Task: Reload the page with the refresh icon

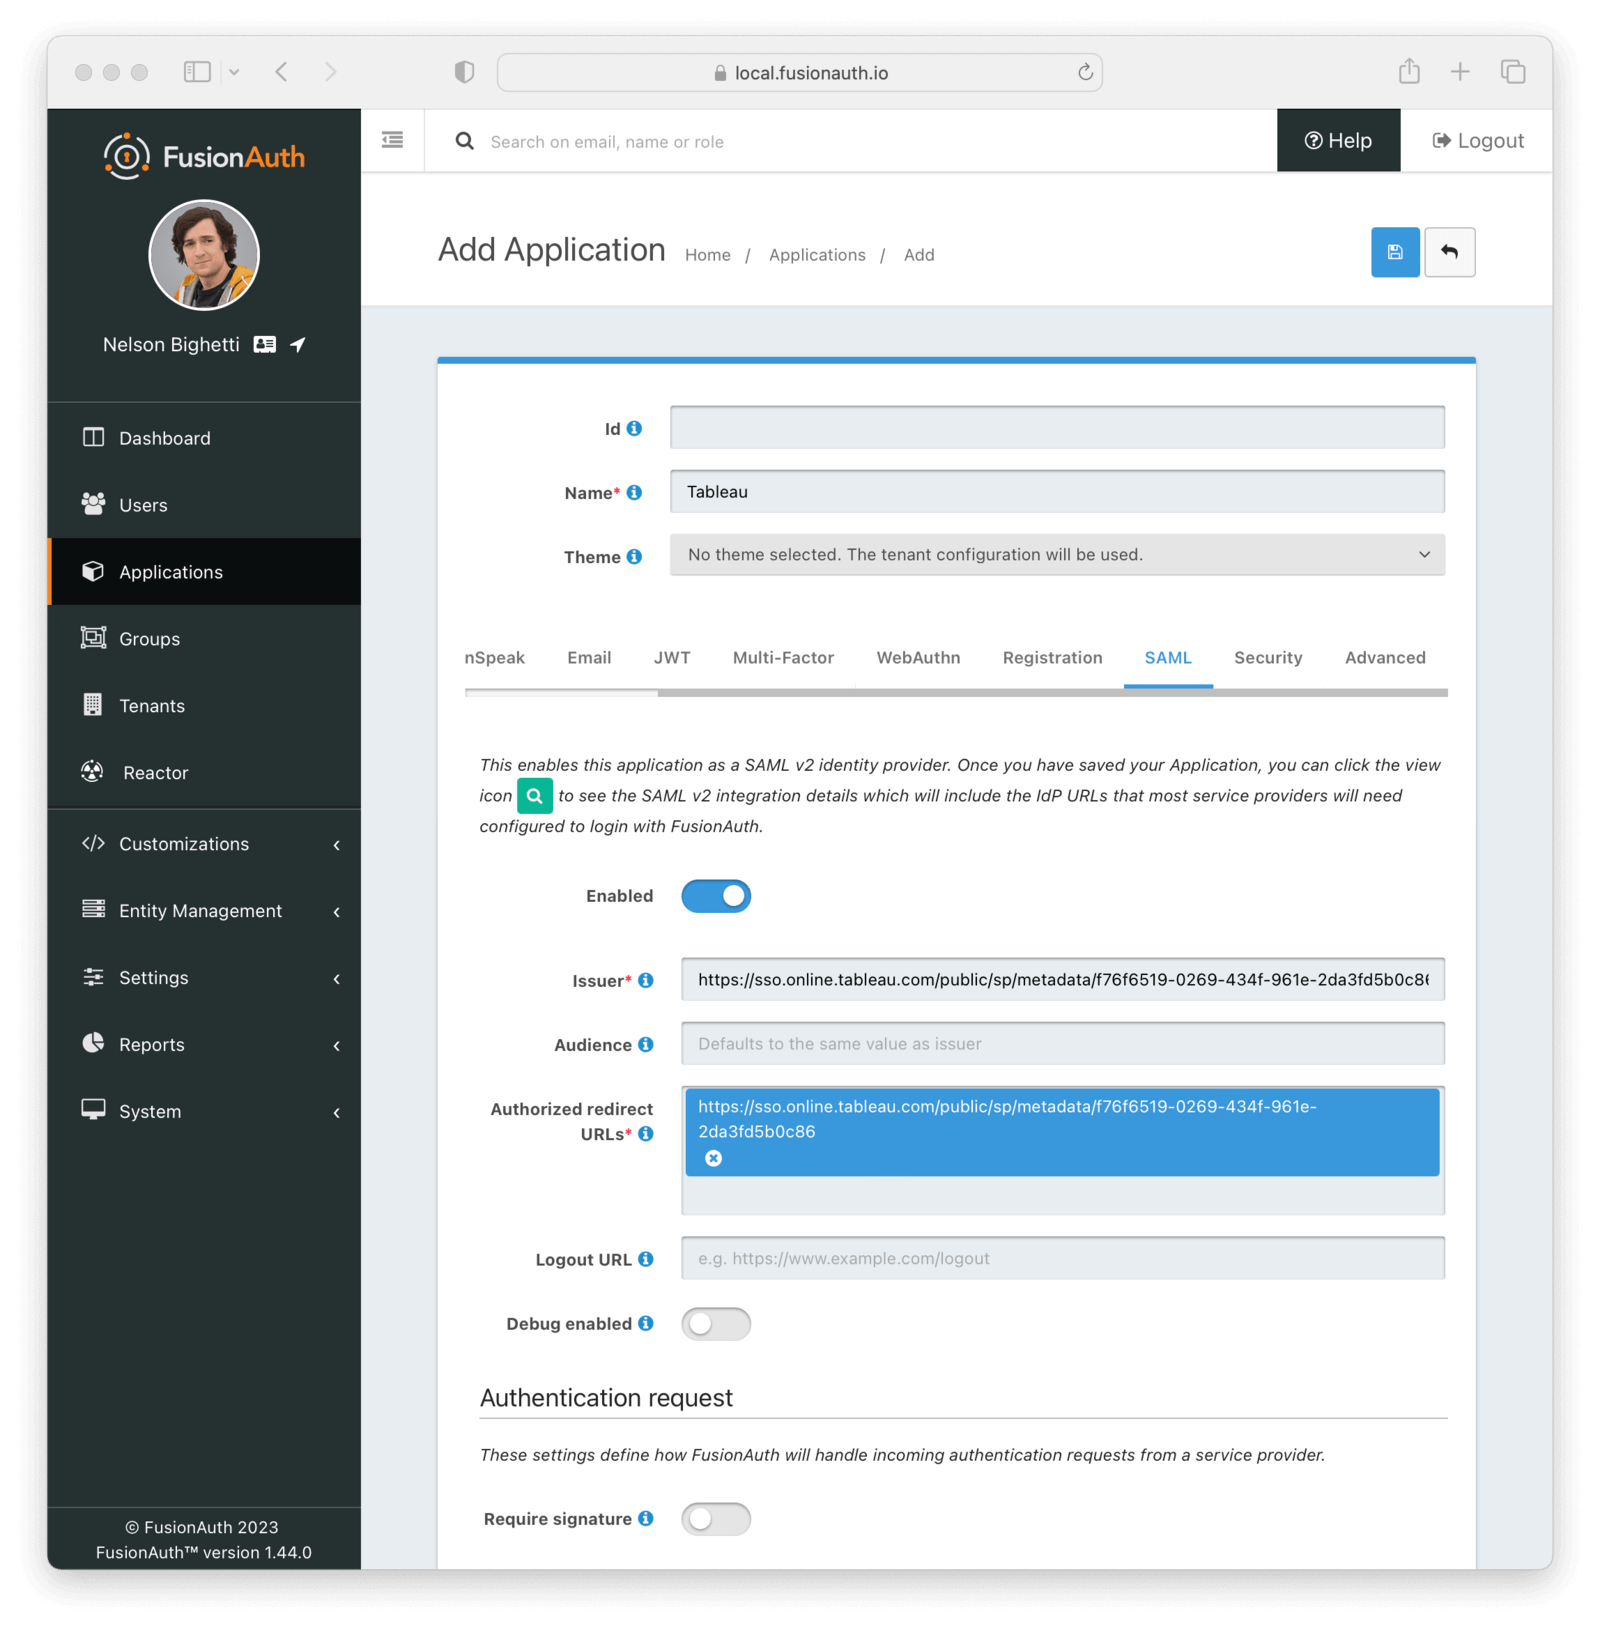Action: [1085, 72]
